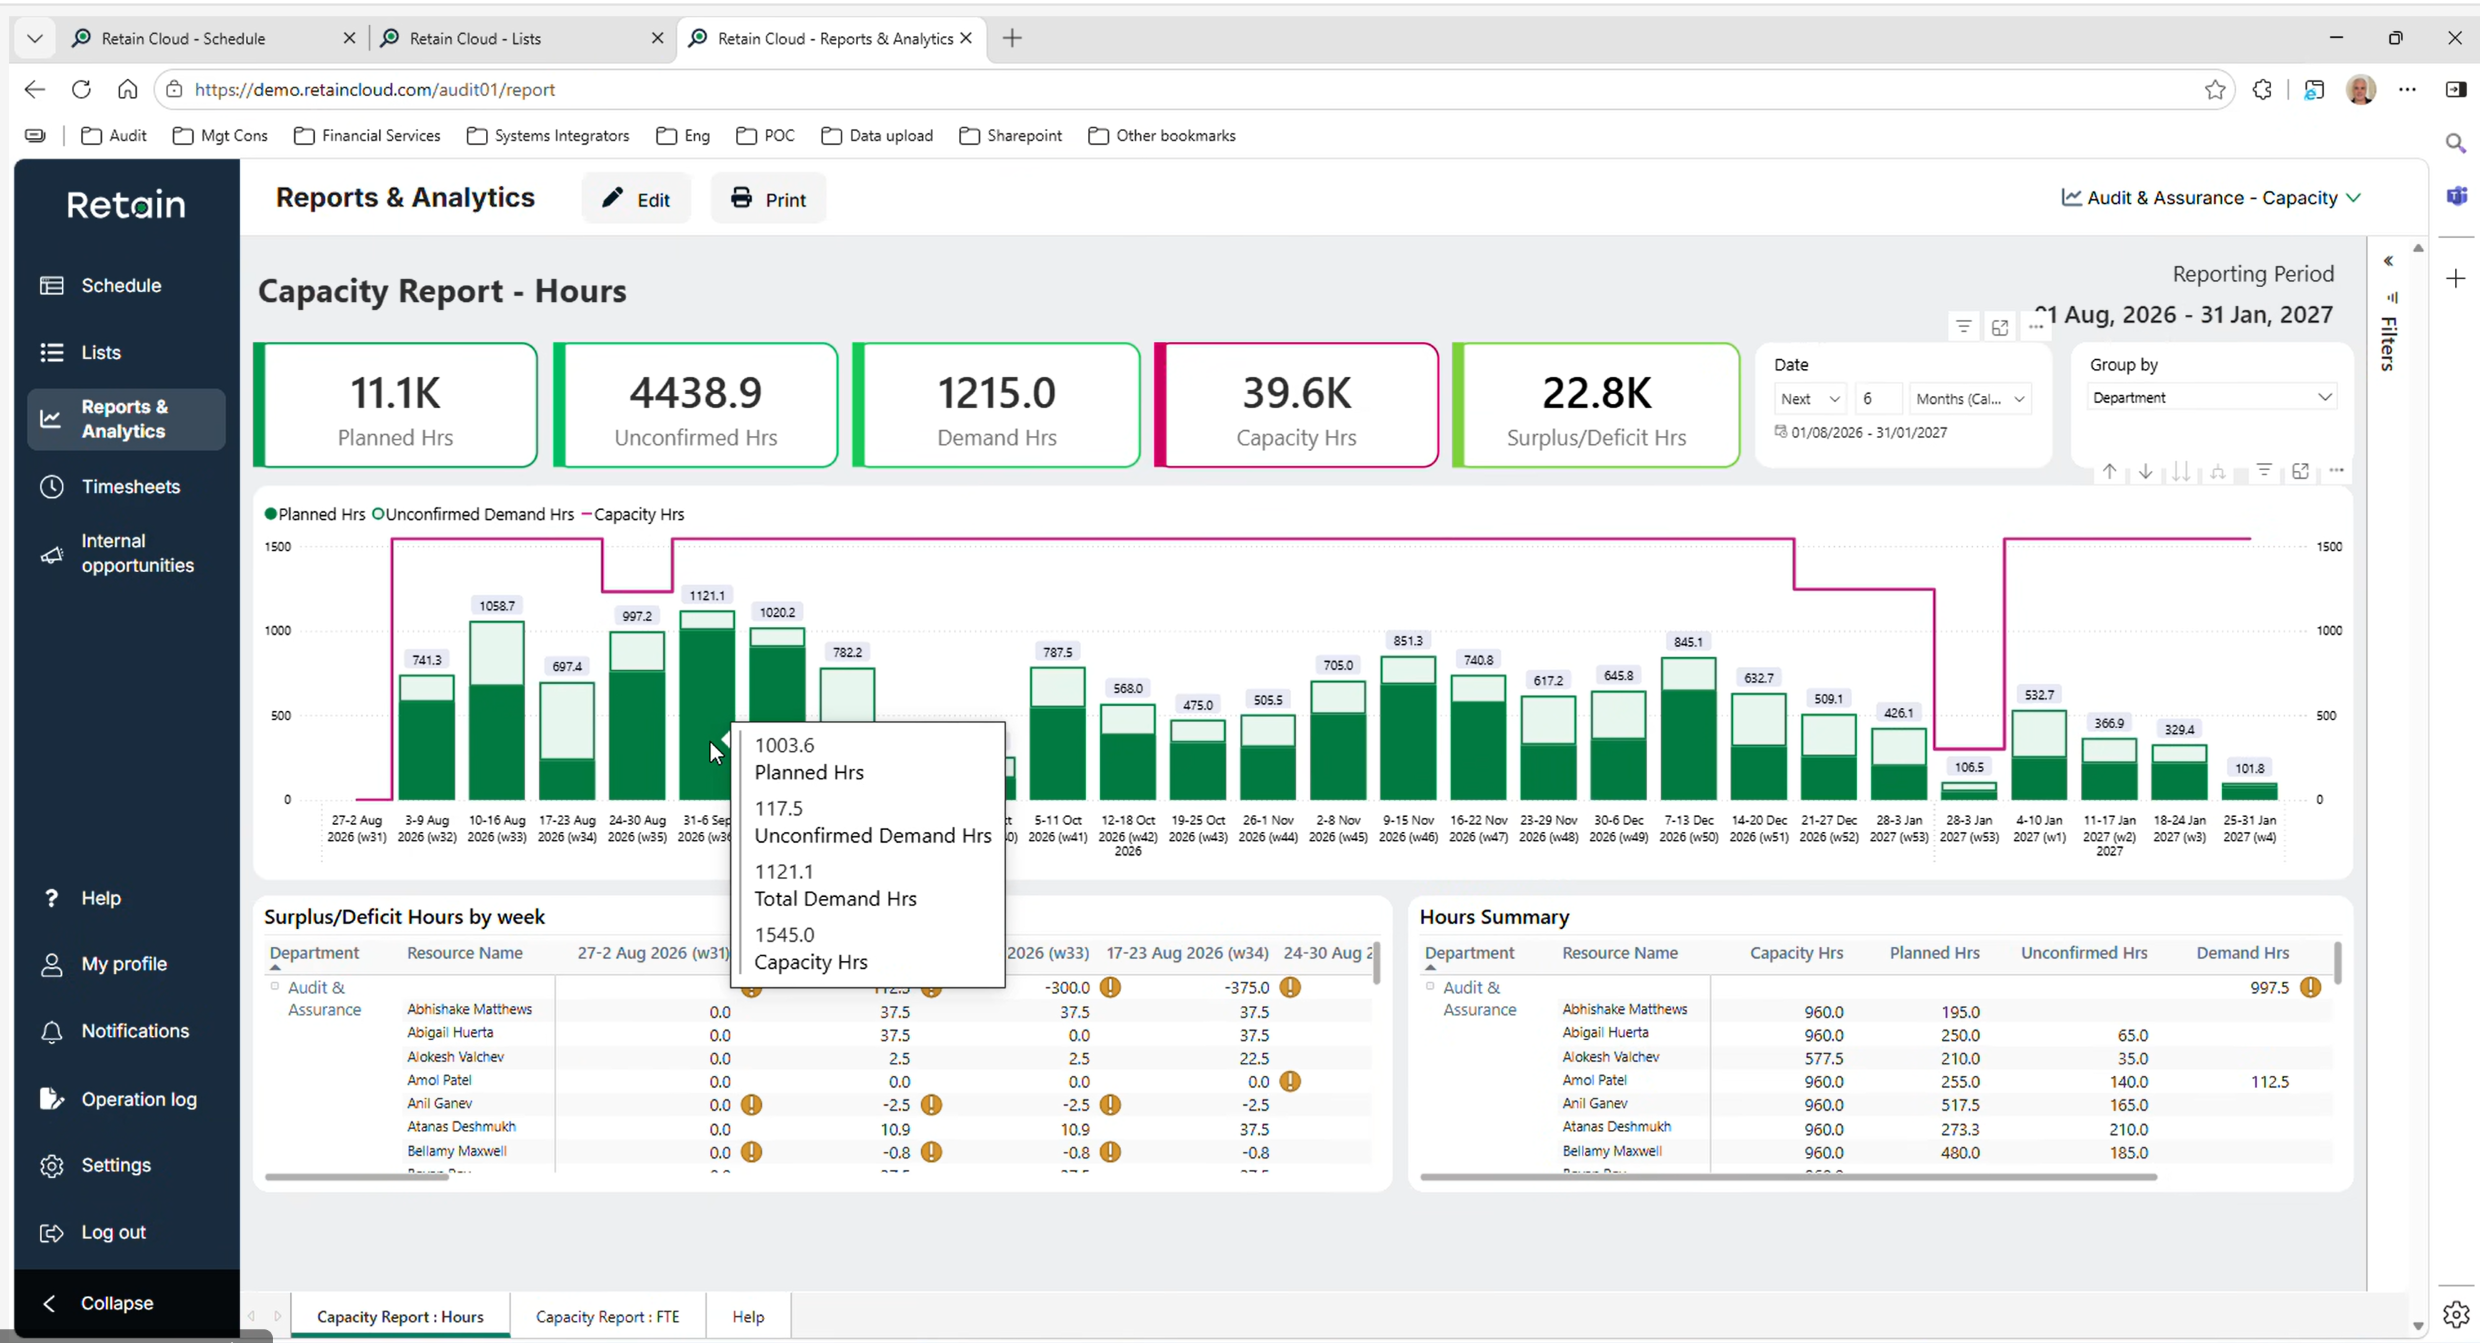Click the Date slicer number field showing 6

point(1877,398)
